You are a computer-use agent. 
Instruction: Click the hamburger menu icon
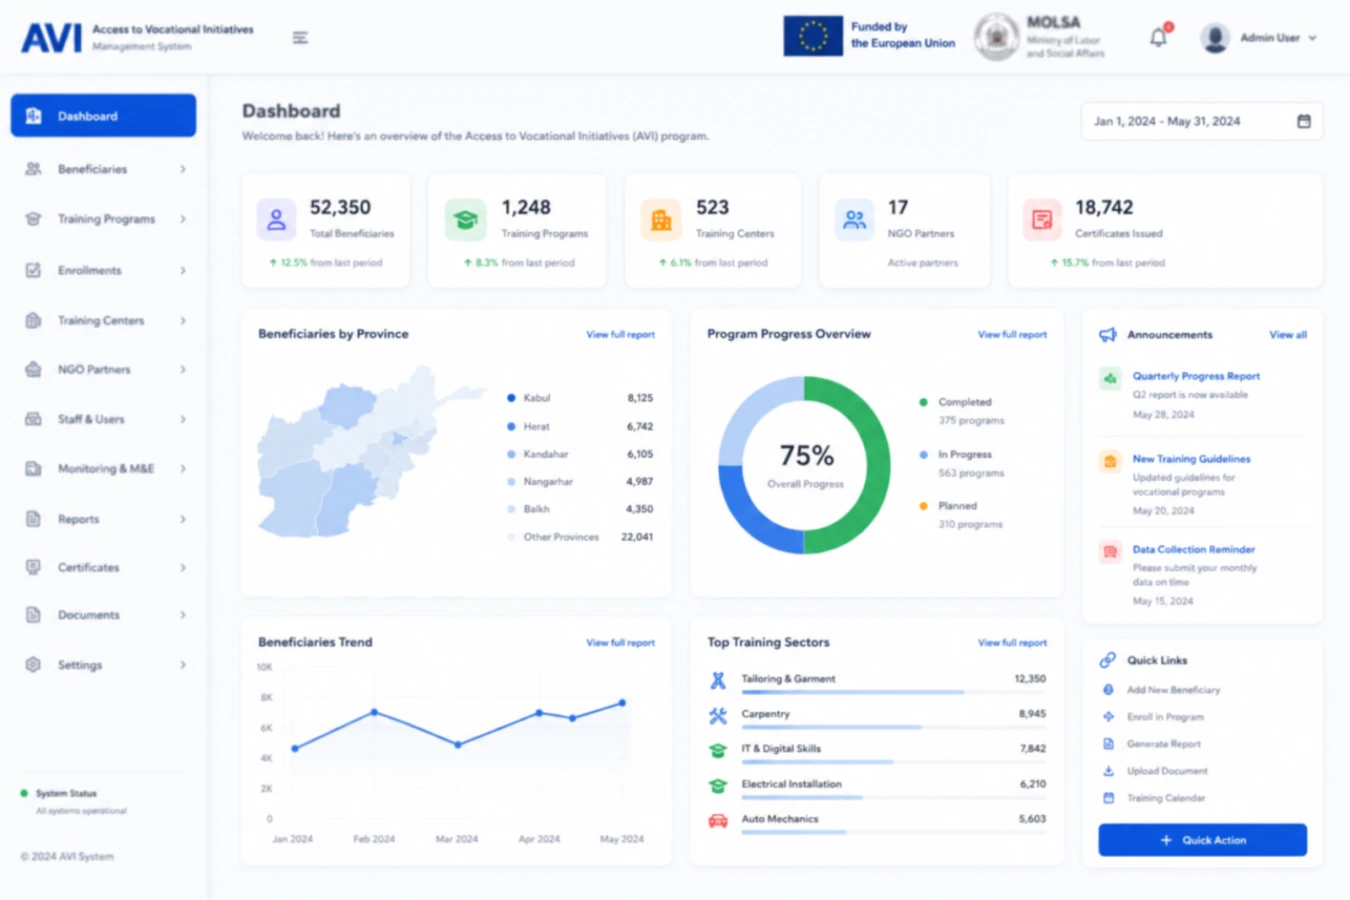(x=300, y=38)
